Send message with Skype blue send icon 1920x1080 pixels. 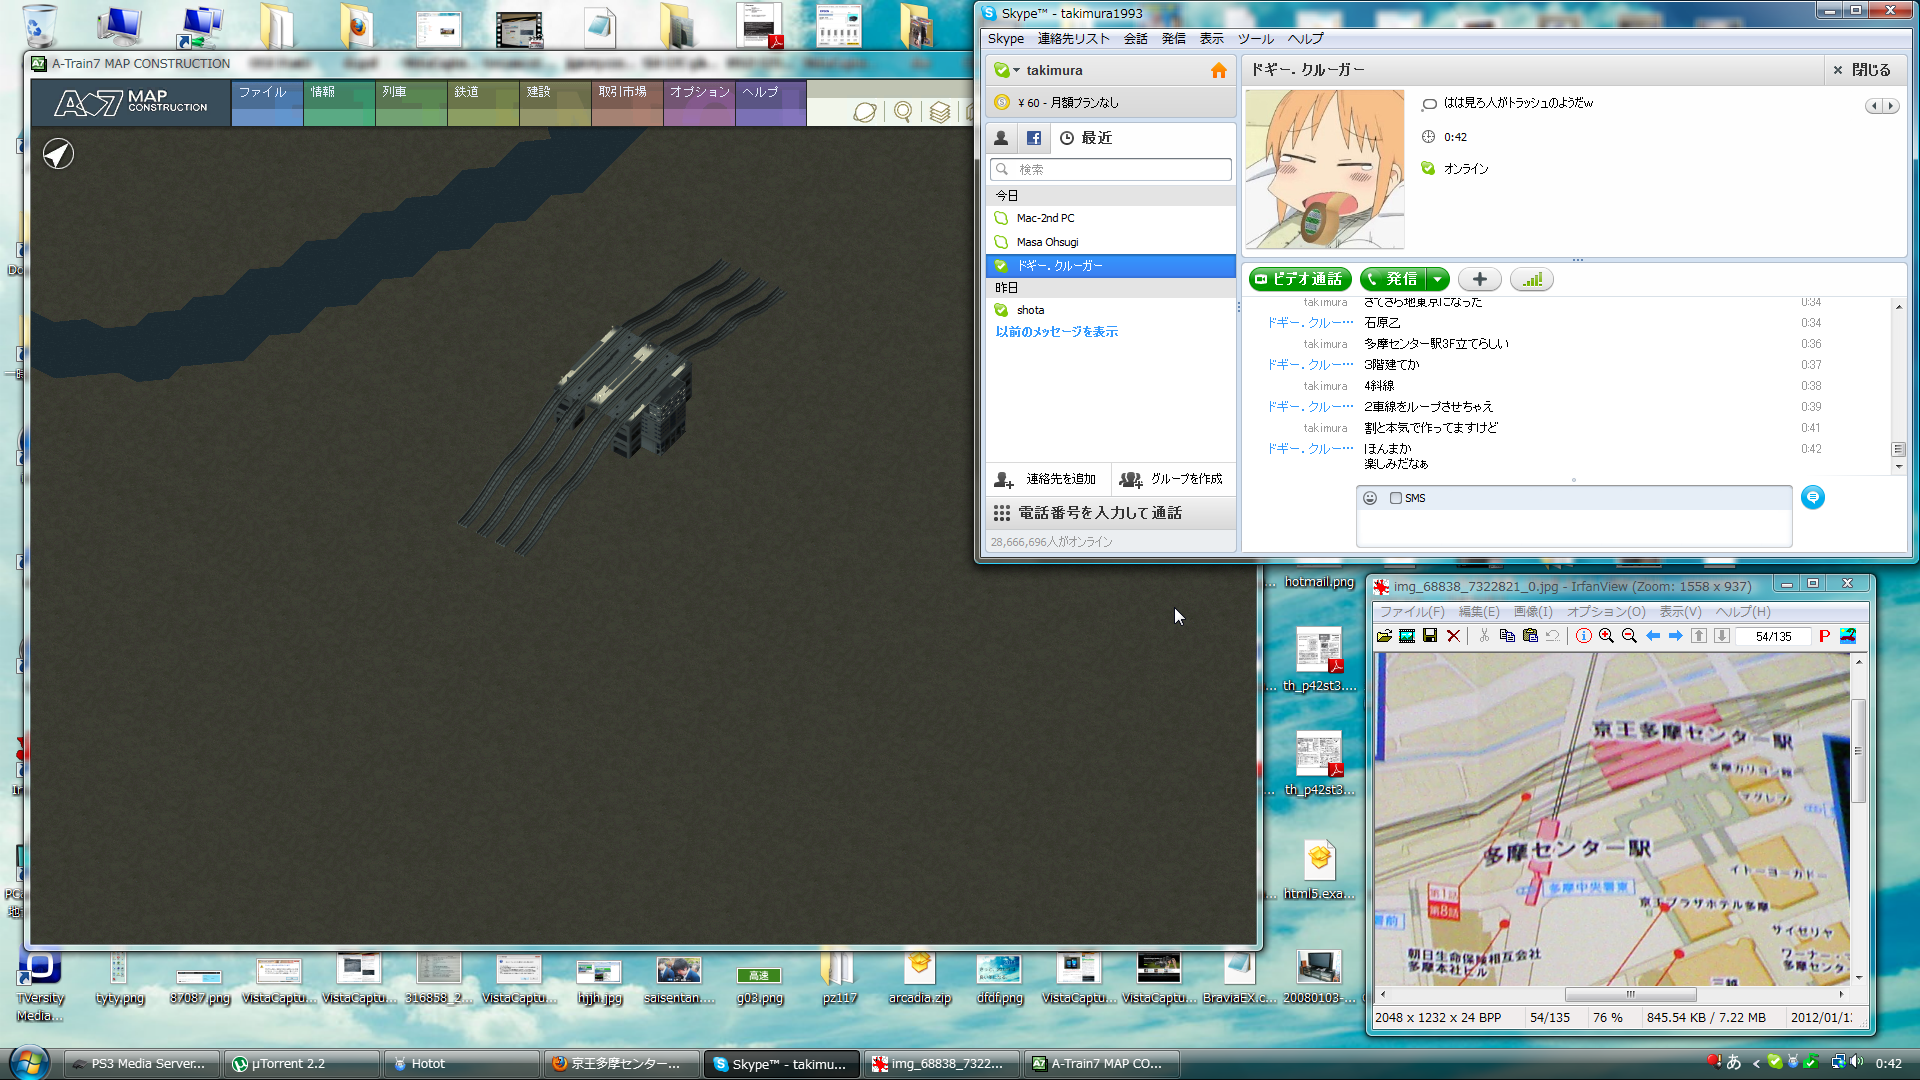click(1812, 497)
